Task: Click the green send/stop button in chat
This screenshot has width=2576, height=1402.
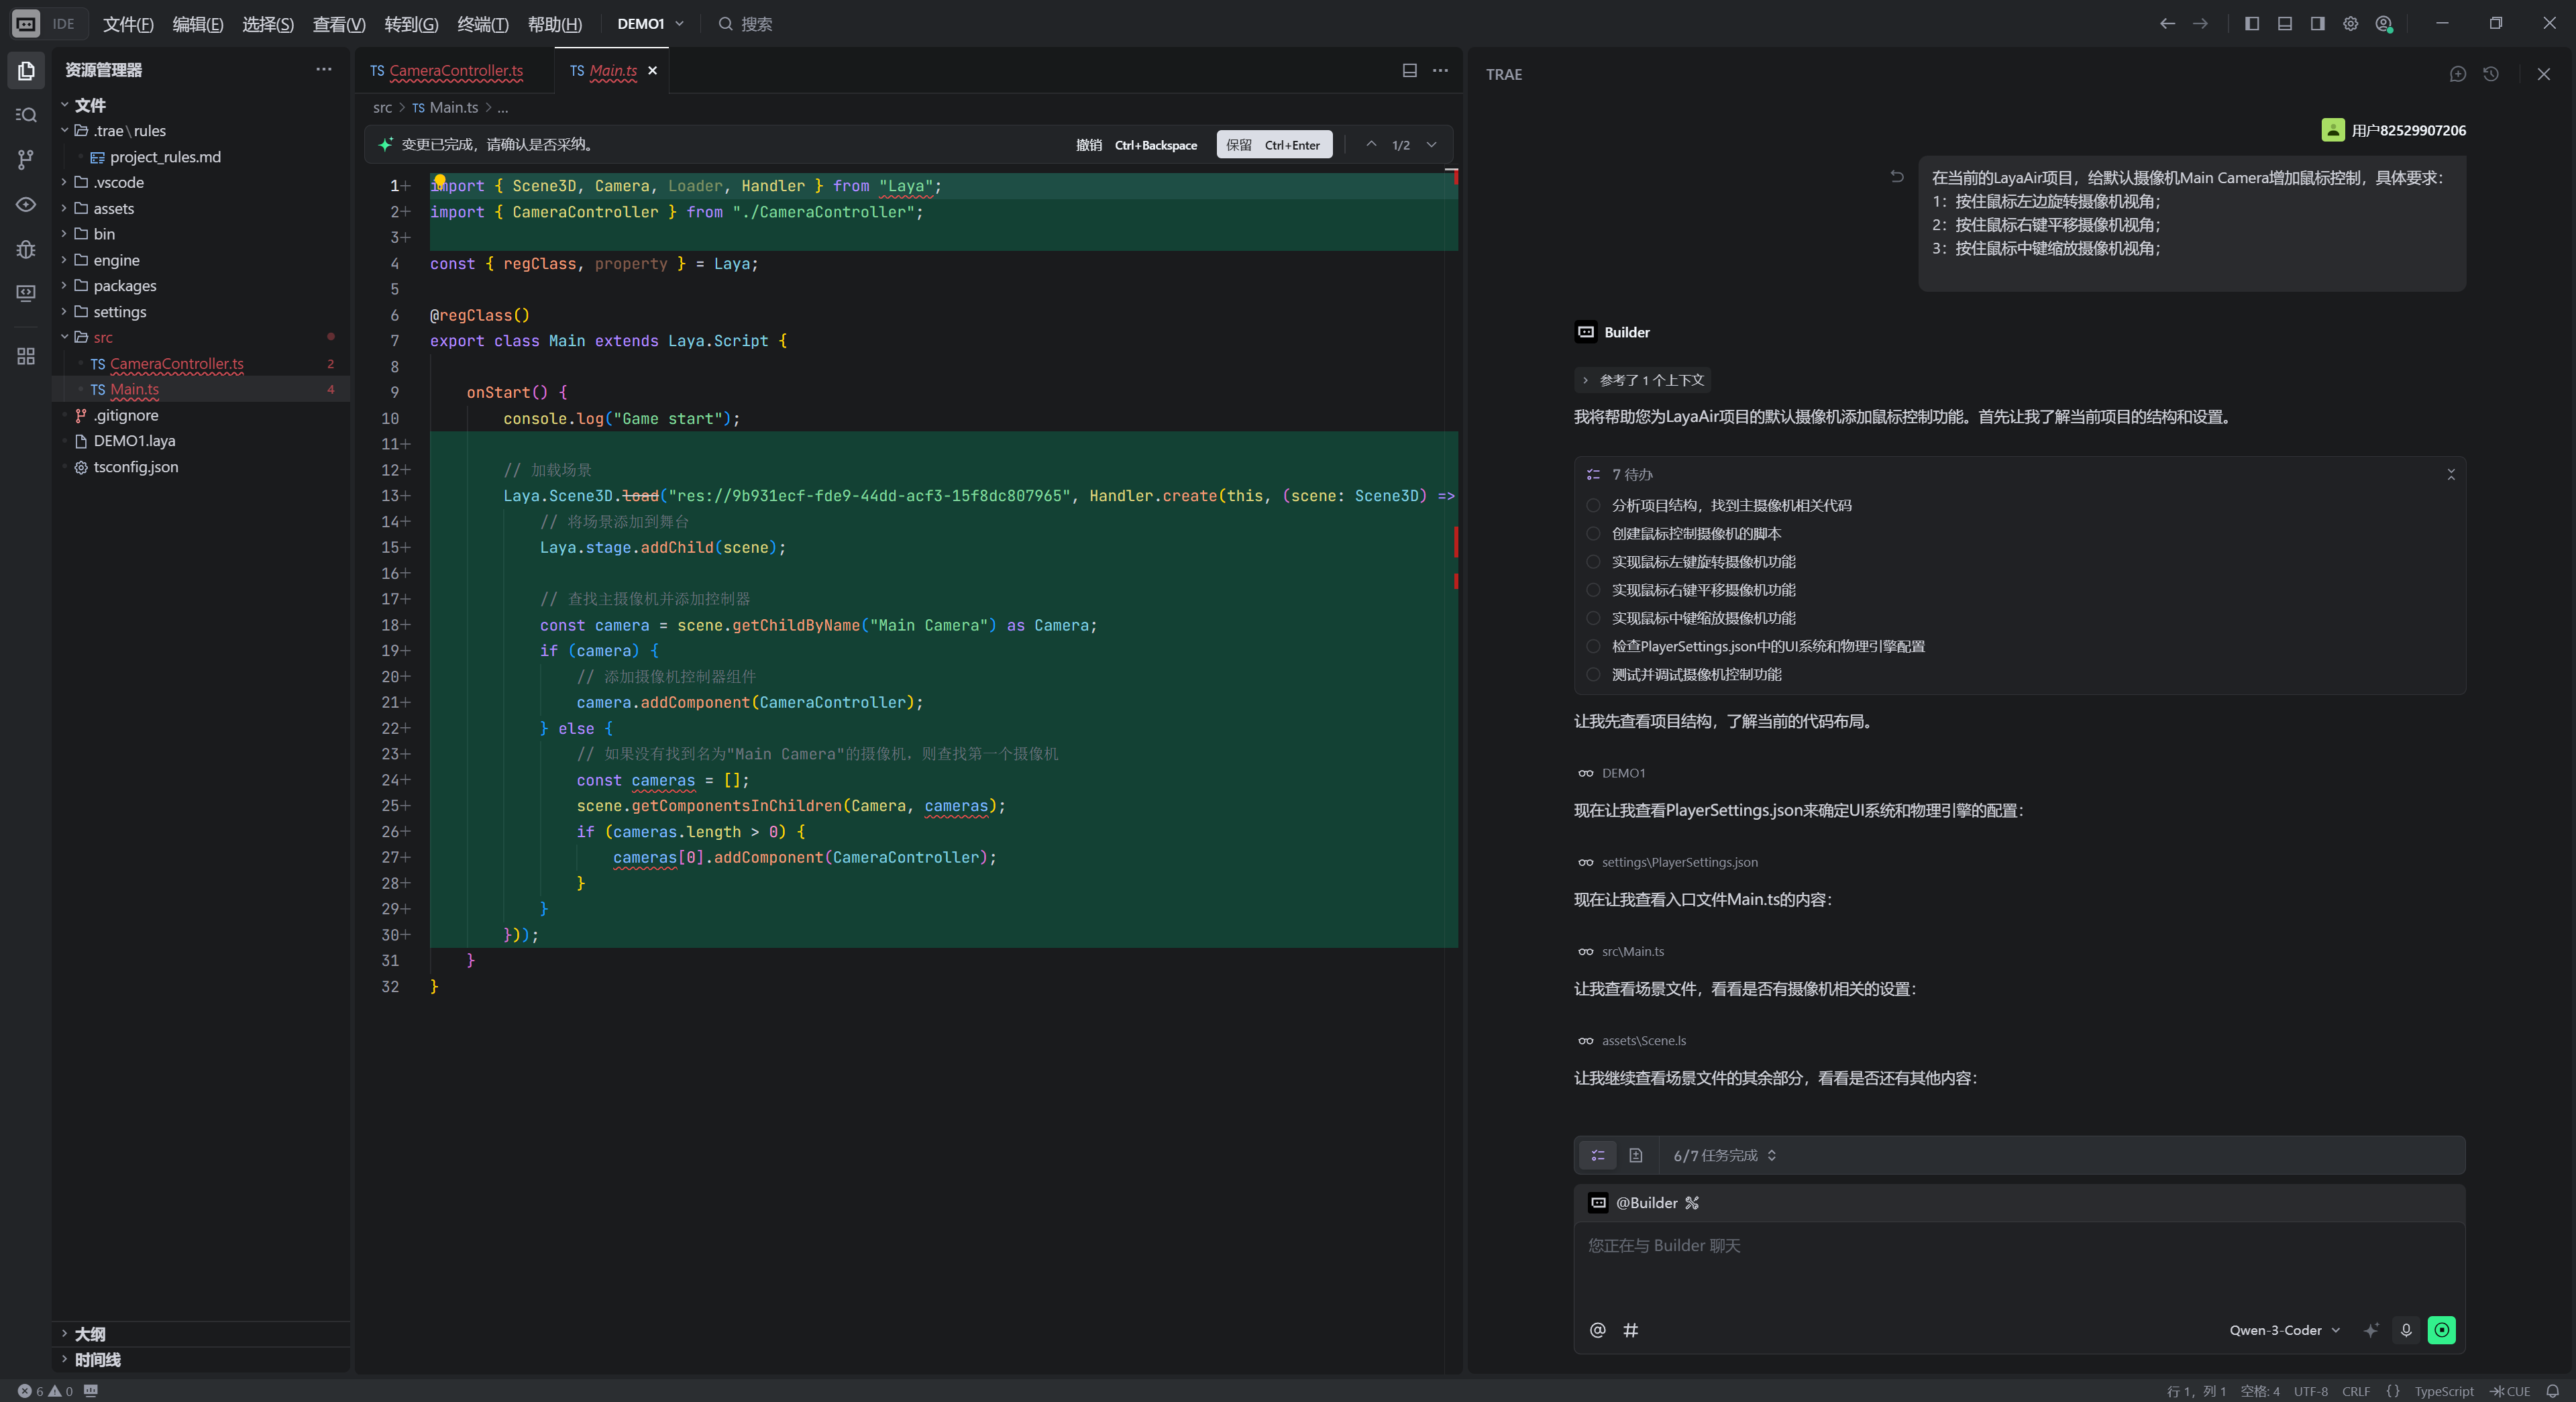Action: point(2441,1330)
